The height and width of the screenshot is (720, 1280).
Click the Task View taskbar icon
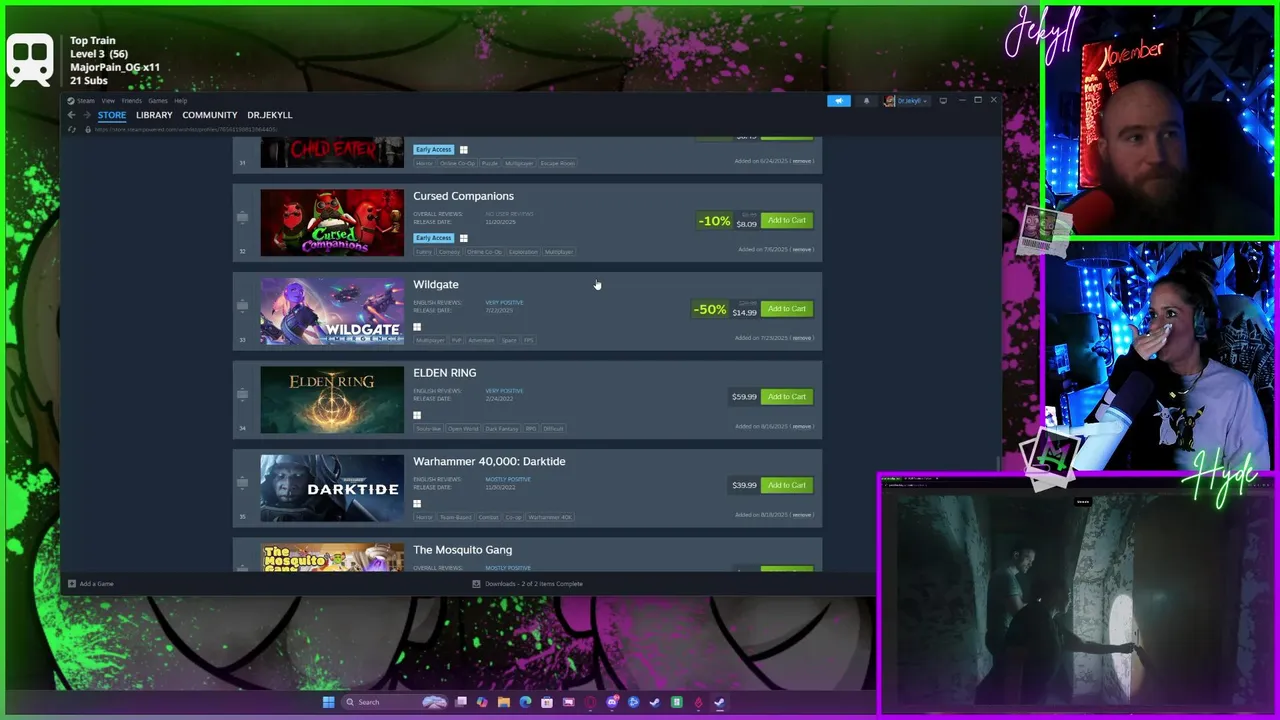pyautogui.click(x=461, y=702)
